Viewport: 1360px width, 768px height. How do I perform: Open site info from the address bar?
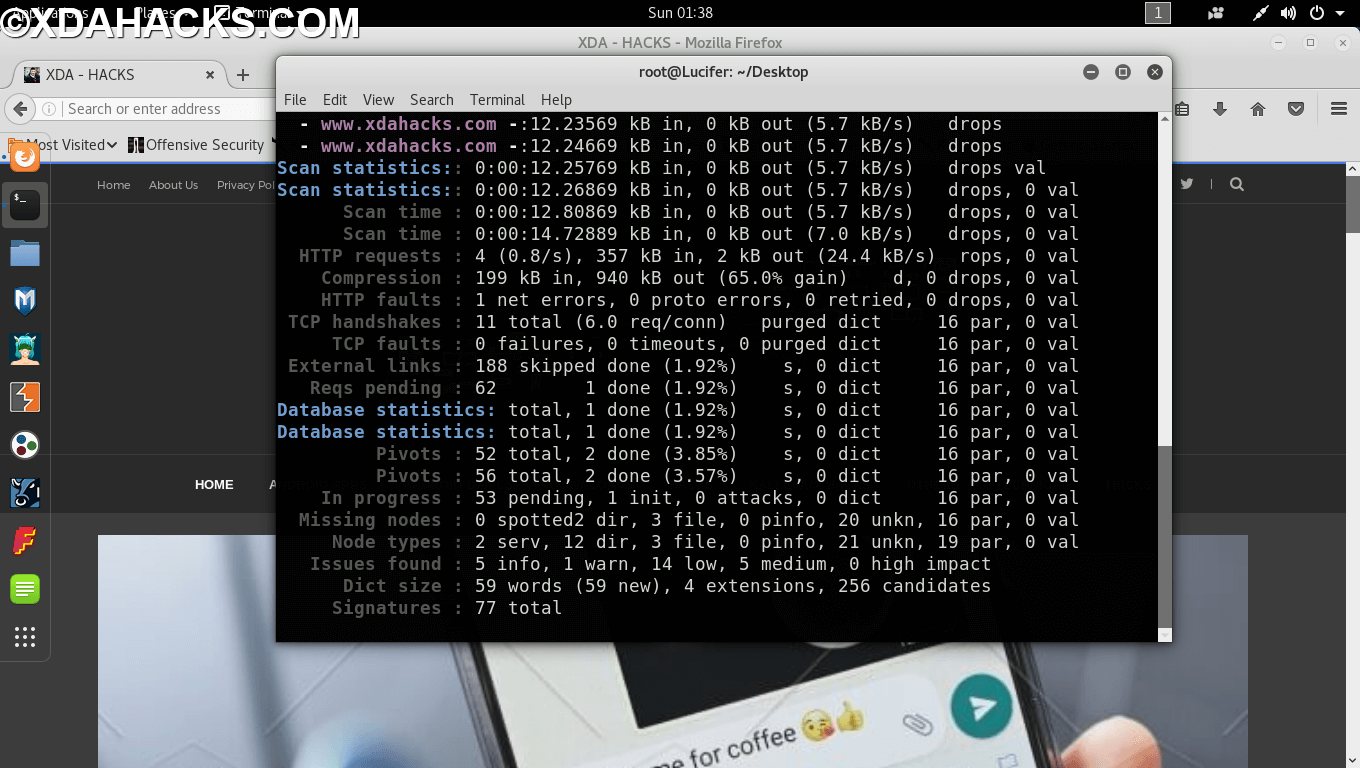(x=47, y=108)
